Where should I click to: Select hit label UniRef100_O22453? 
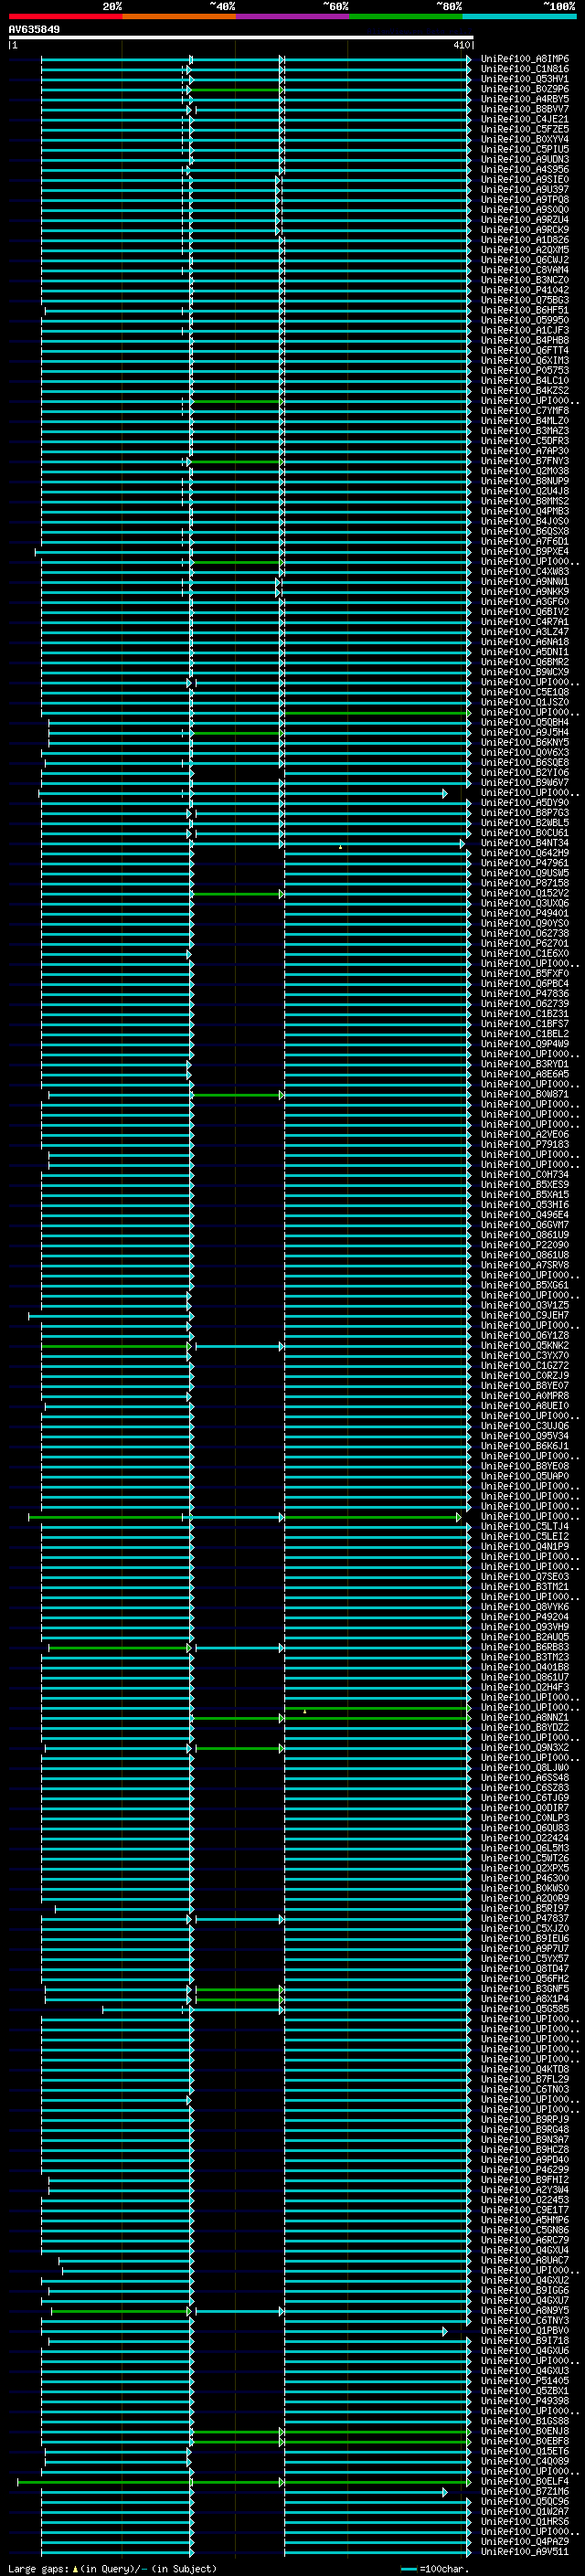pyautogui.click(x=525, y=2200)
